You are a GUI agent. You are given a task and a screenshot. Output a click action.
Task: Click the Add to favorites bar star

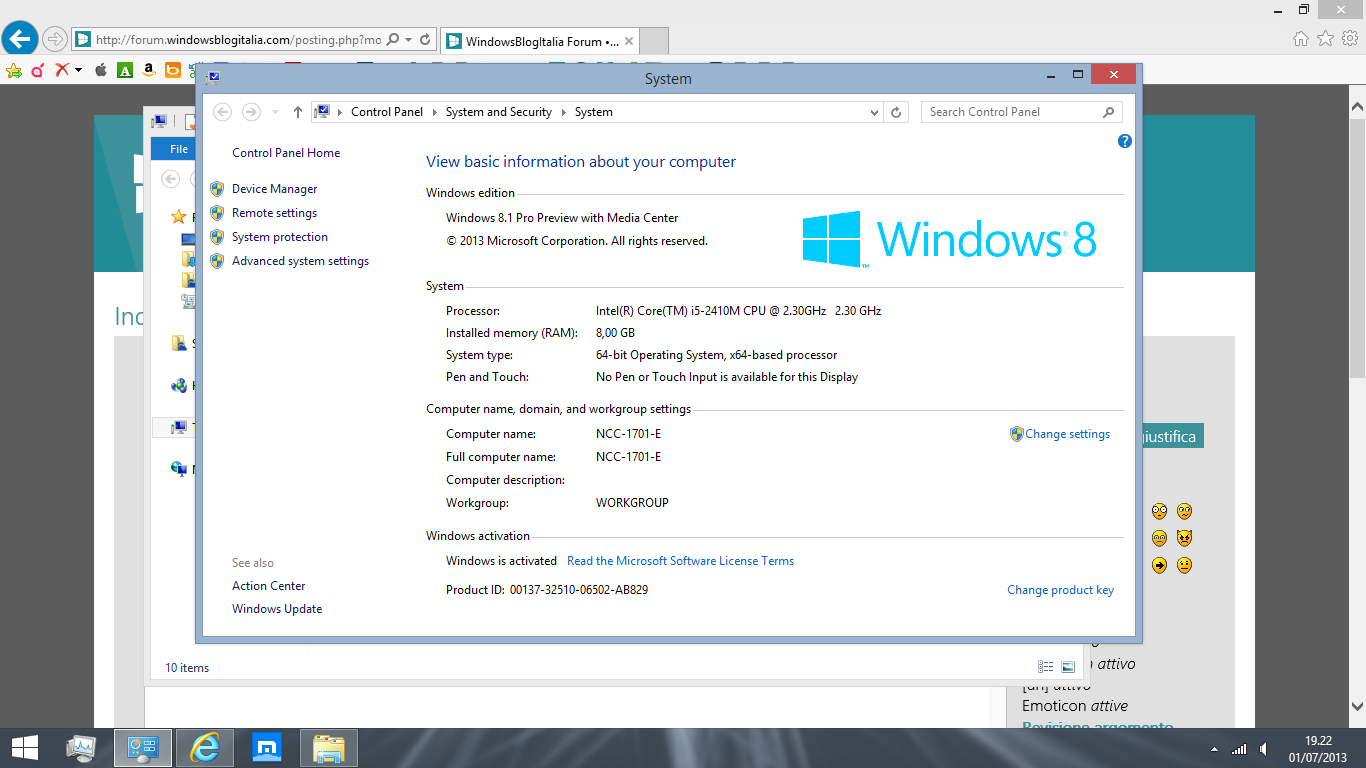(x=14, y=70)
